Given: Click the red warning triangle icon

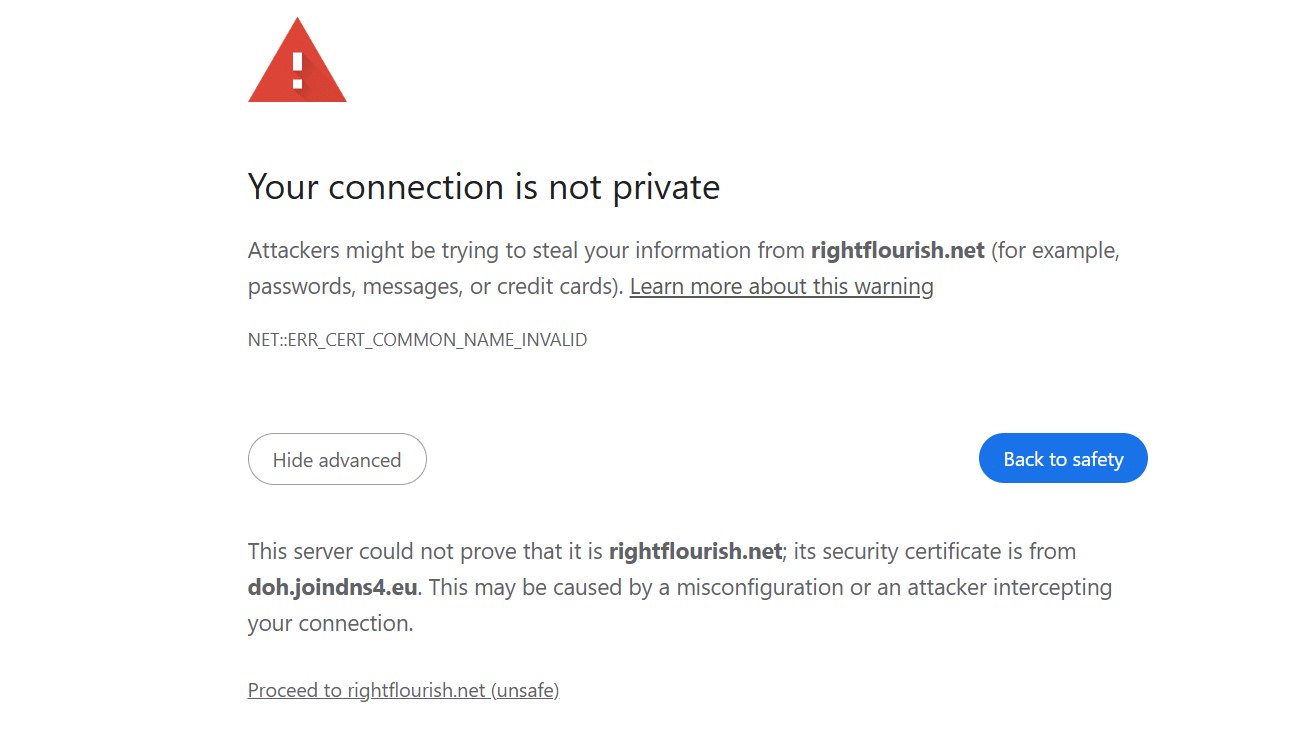Looking at the screenshot, I should (297, 60).
